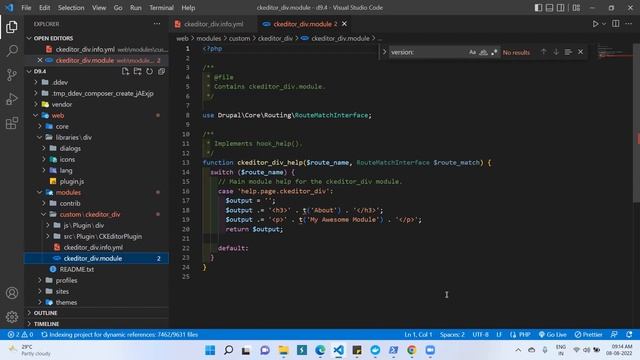Open Chrome from the taskbar

(x=411, y=350)
